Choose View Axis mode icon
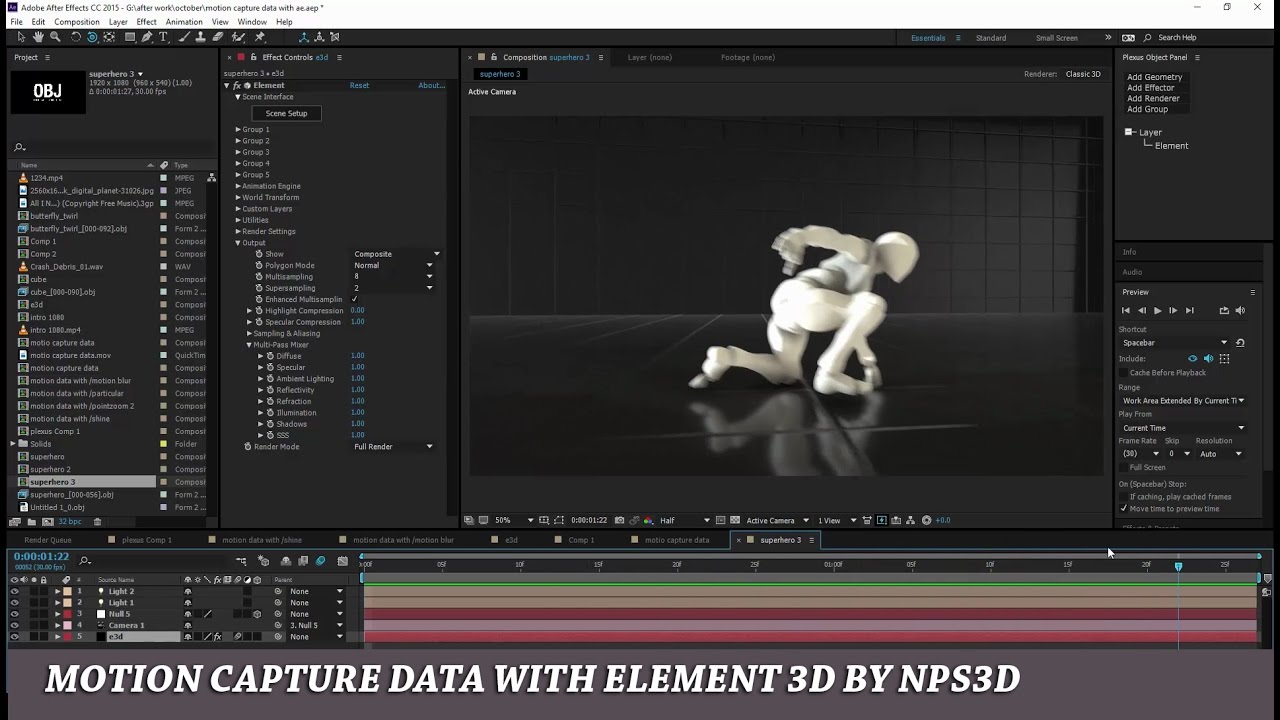Image resolution: width=1280 pixels, height=720 pixels. tap(335, 37)
